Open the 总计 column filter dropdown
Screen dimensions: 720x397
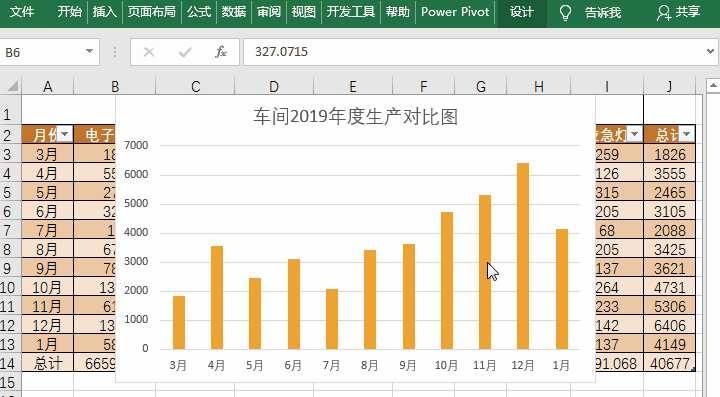pos(686,134)
